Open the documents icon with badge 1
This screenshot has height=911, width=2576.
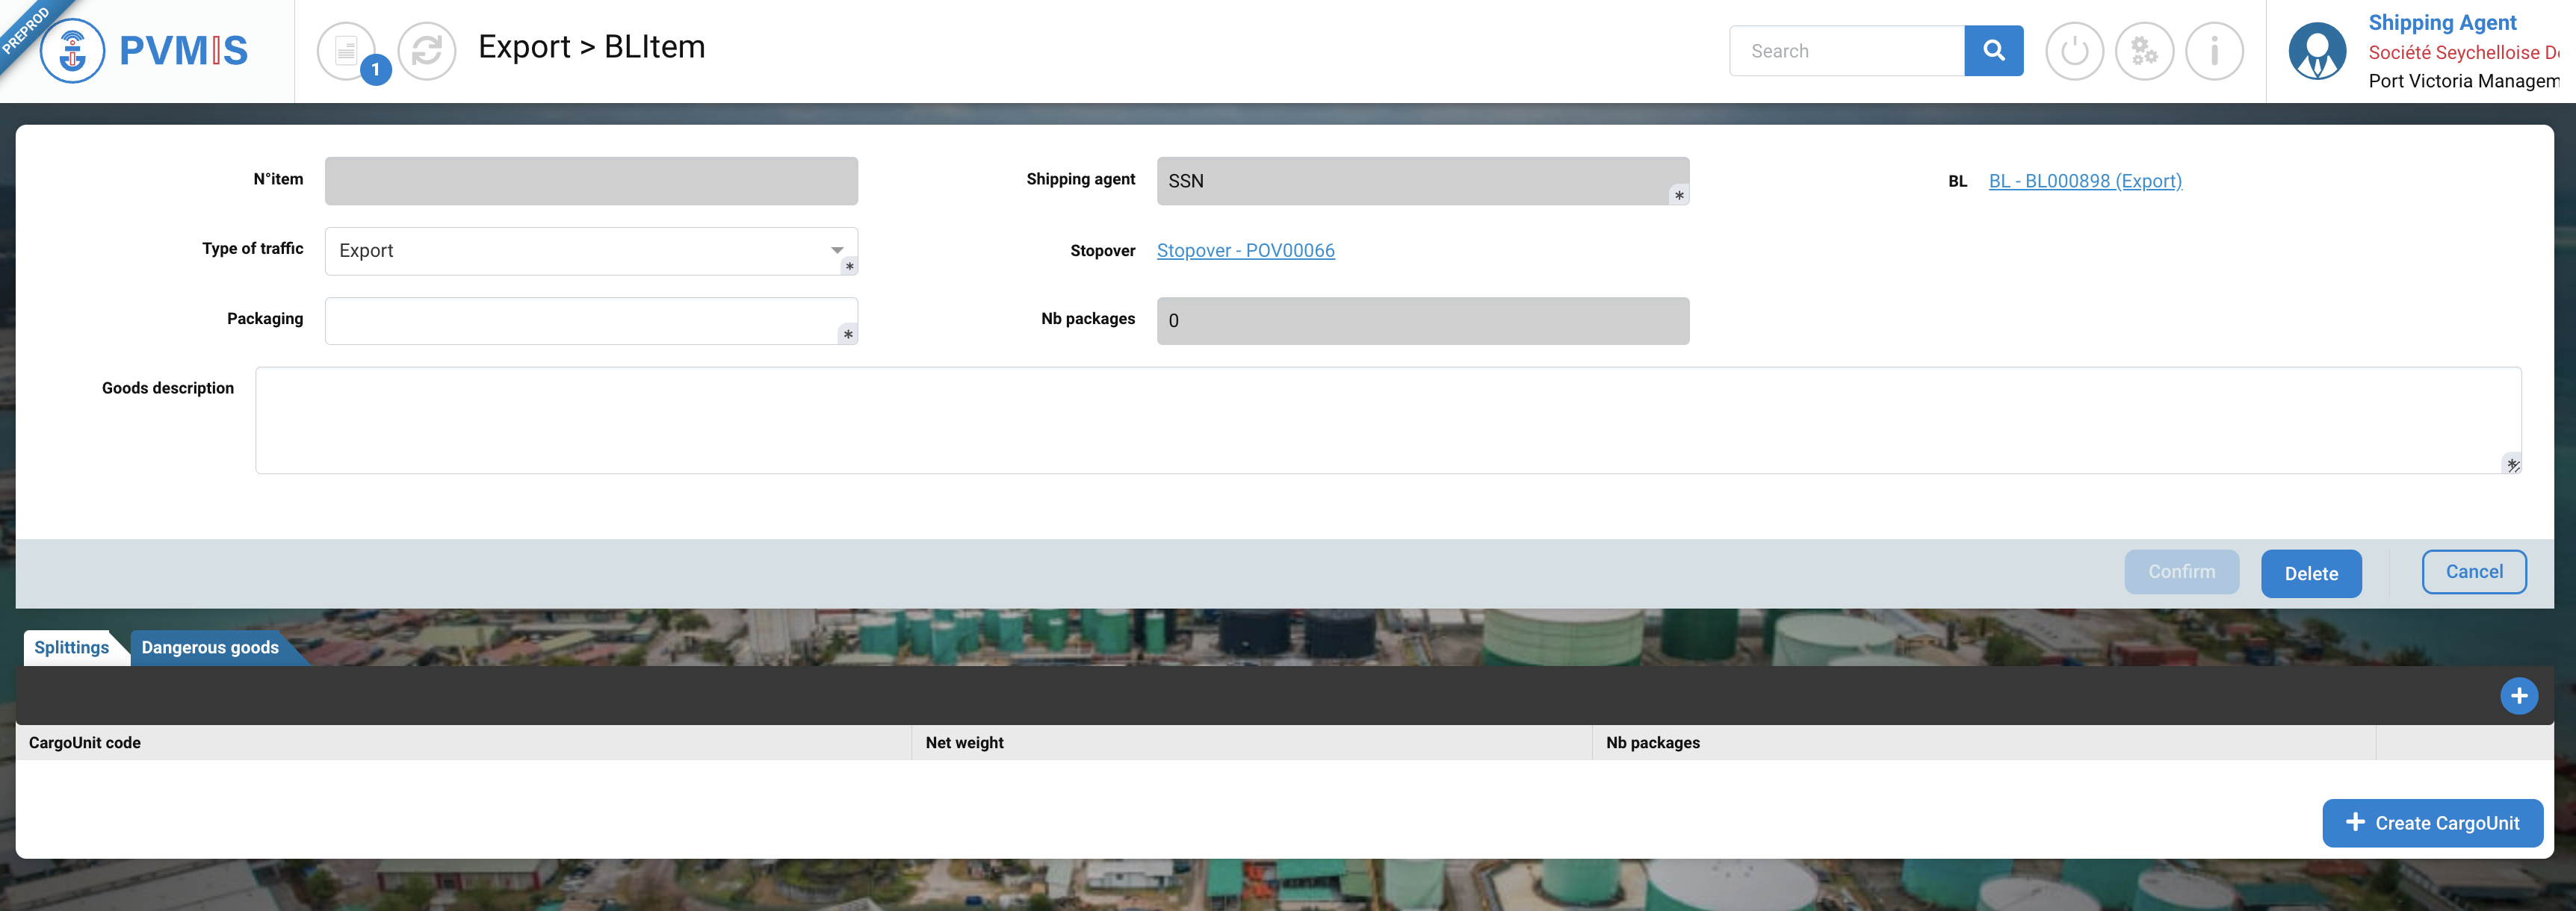[x=347, y=50]
